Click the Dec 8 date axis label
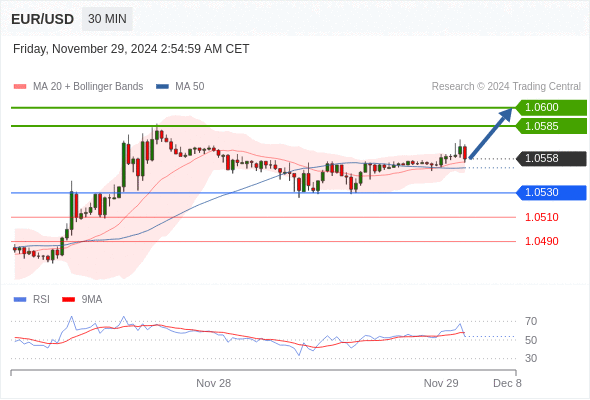This screenshot has height=400, width=590. click(x=507, y=383)
